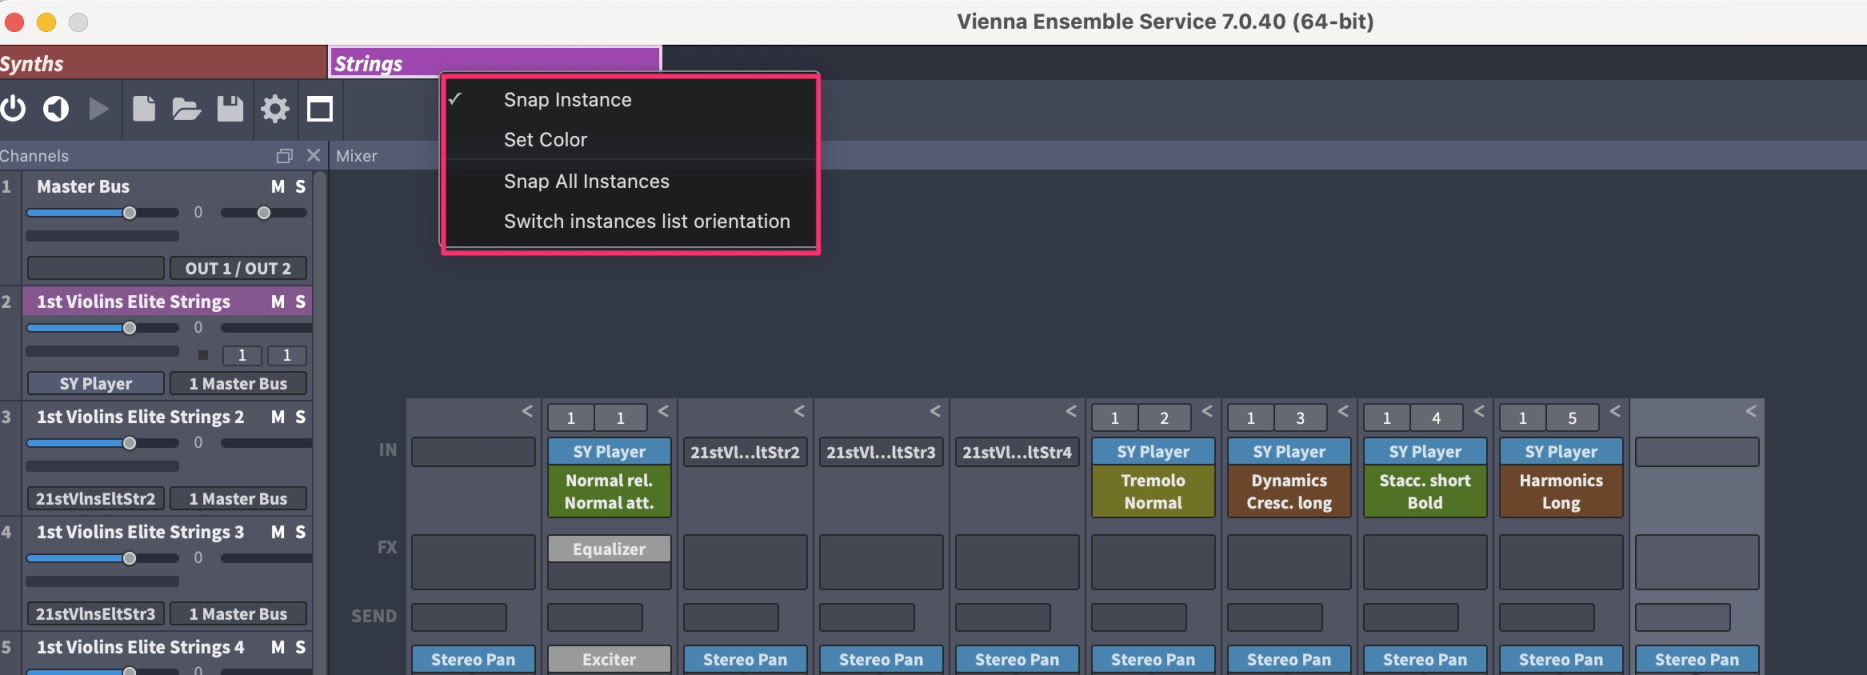Collapse the 21stVl...ltStr4 mixer strip using its arrow
The image size is (1867, 675).
(1071, 411)
